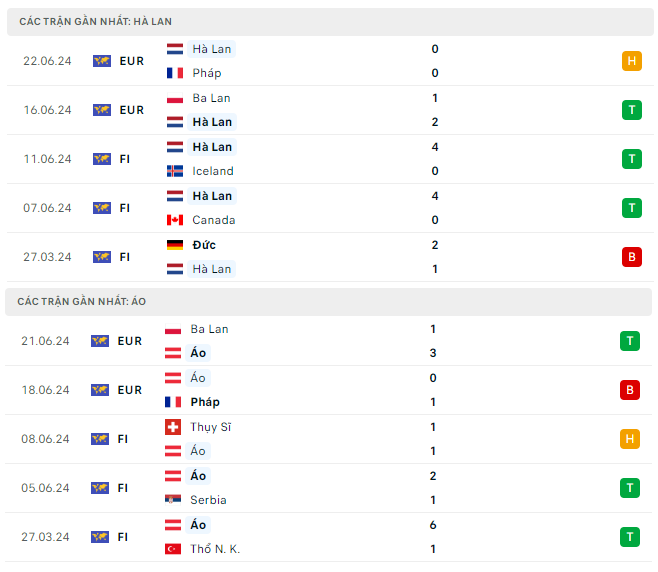Click the Germany flag beside Đức

175,245
